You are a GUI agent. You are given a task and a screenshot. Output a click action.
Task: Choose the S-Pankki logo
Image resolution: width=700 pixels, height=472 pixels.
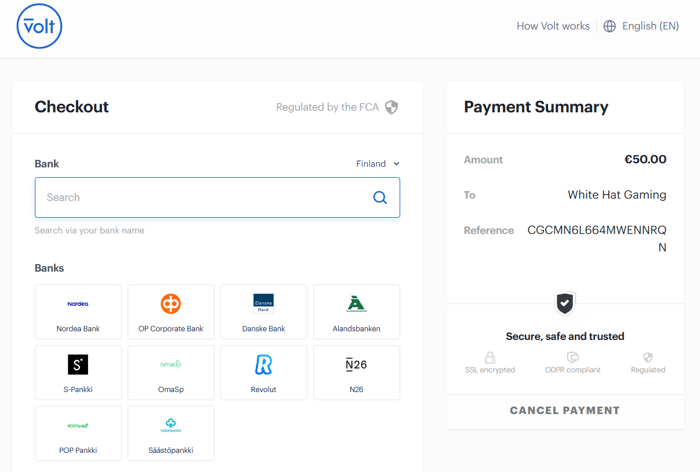click(78, 364)
